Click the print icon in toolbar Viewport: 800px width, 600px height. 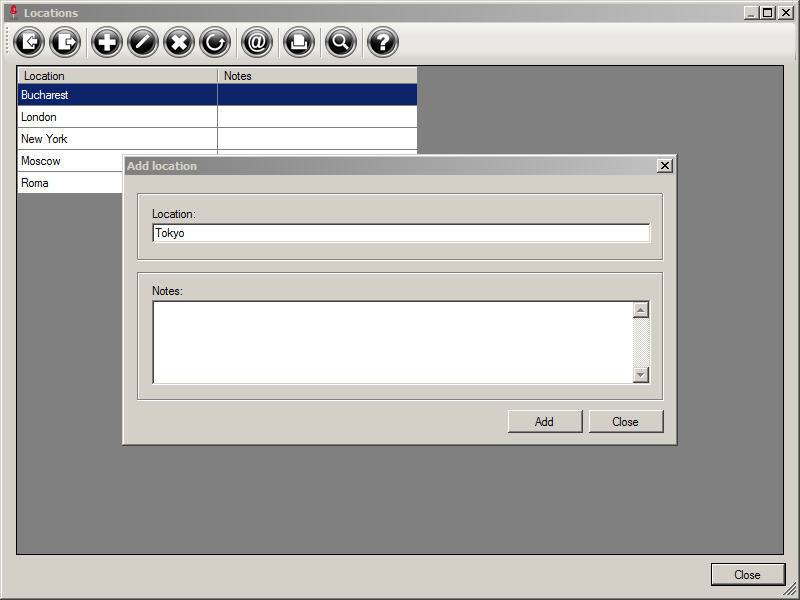click(299, 42)
